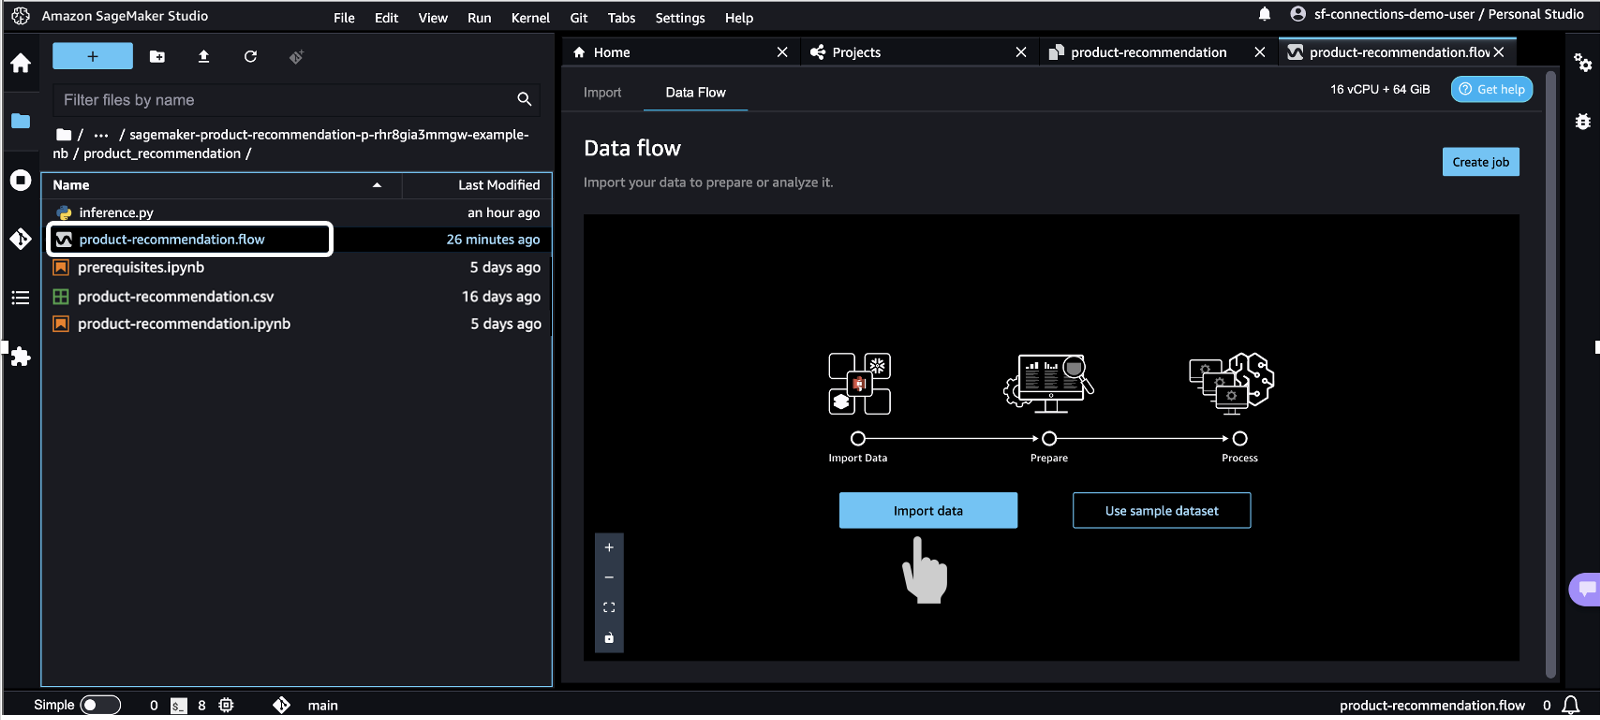The image size is (1600, 720).
Task: Click the Git icon in left sidebar
Action: [x=21, y=239]
